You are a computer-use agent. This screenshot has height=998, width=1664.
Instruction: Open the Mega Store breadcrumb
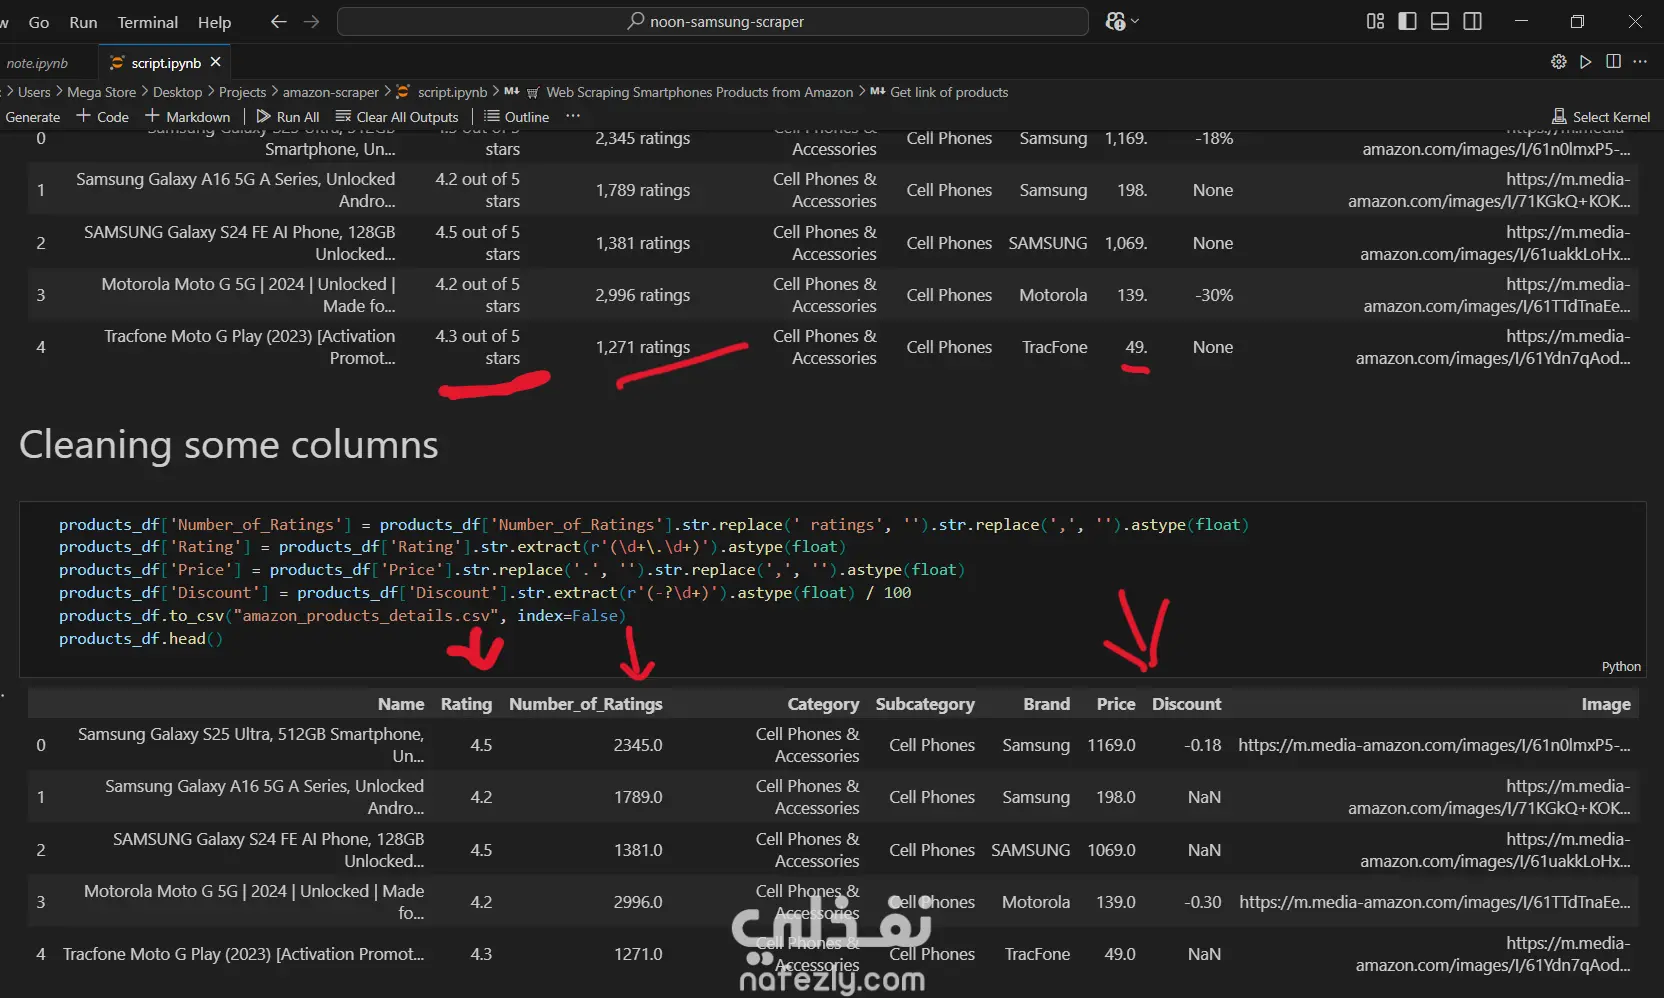click(x=101, y=92)
